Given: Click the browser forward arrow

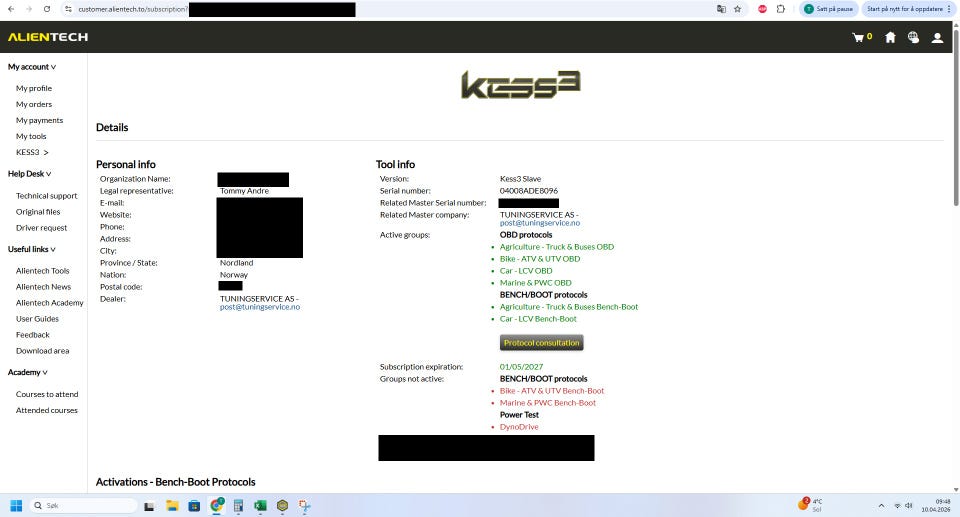Looking at the screenshot, I should click(29, 9).
